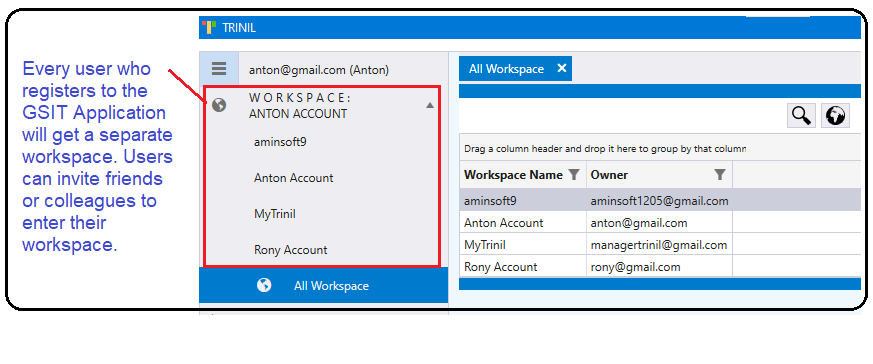Sort by Owner column header
Screen dimensions: 873x364
tap(609, 175)
